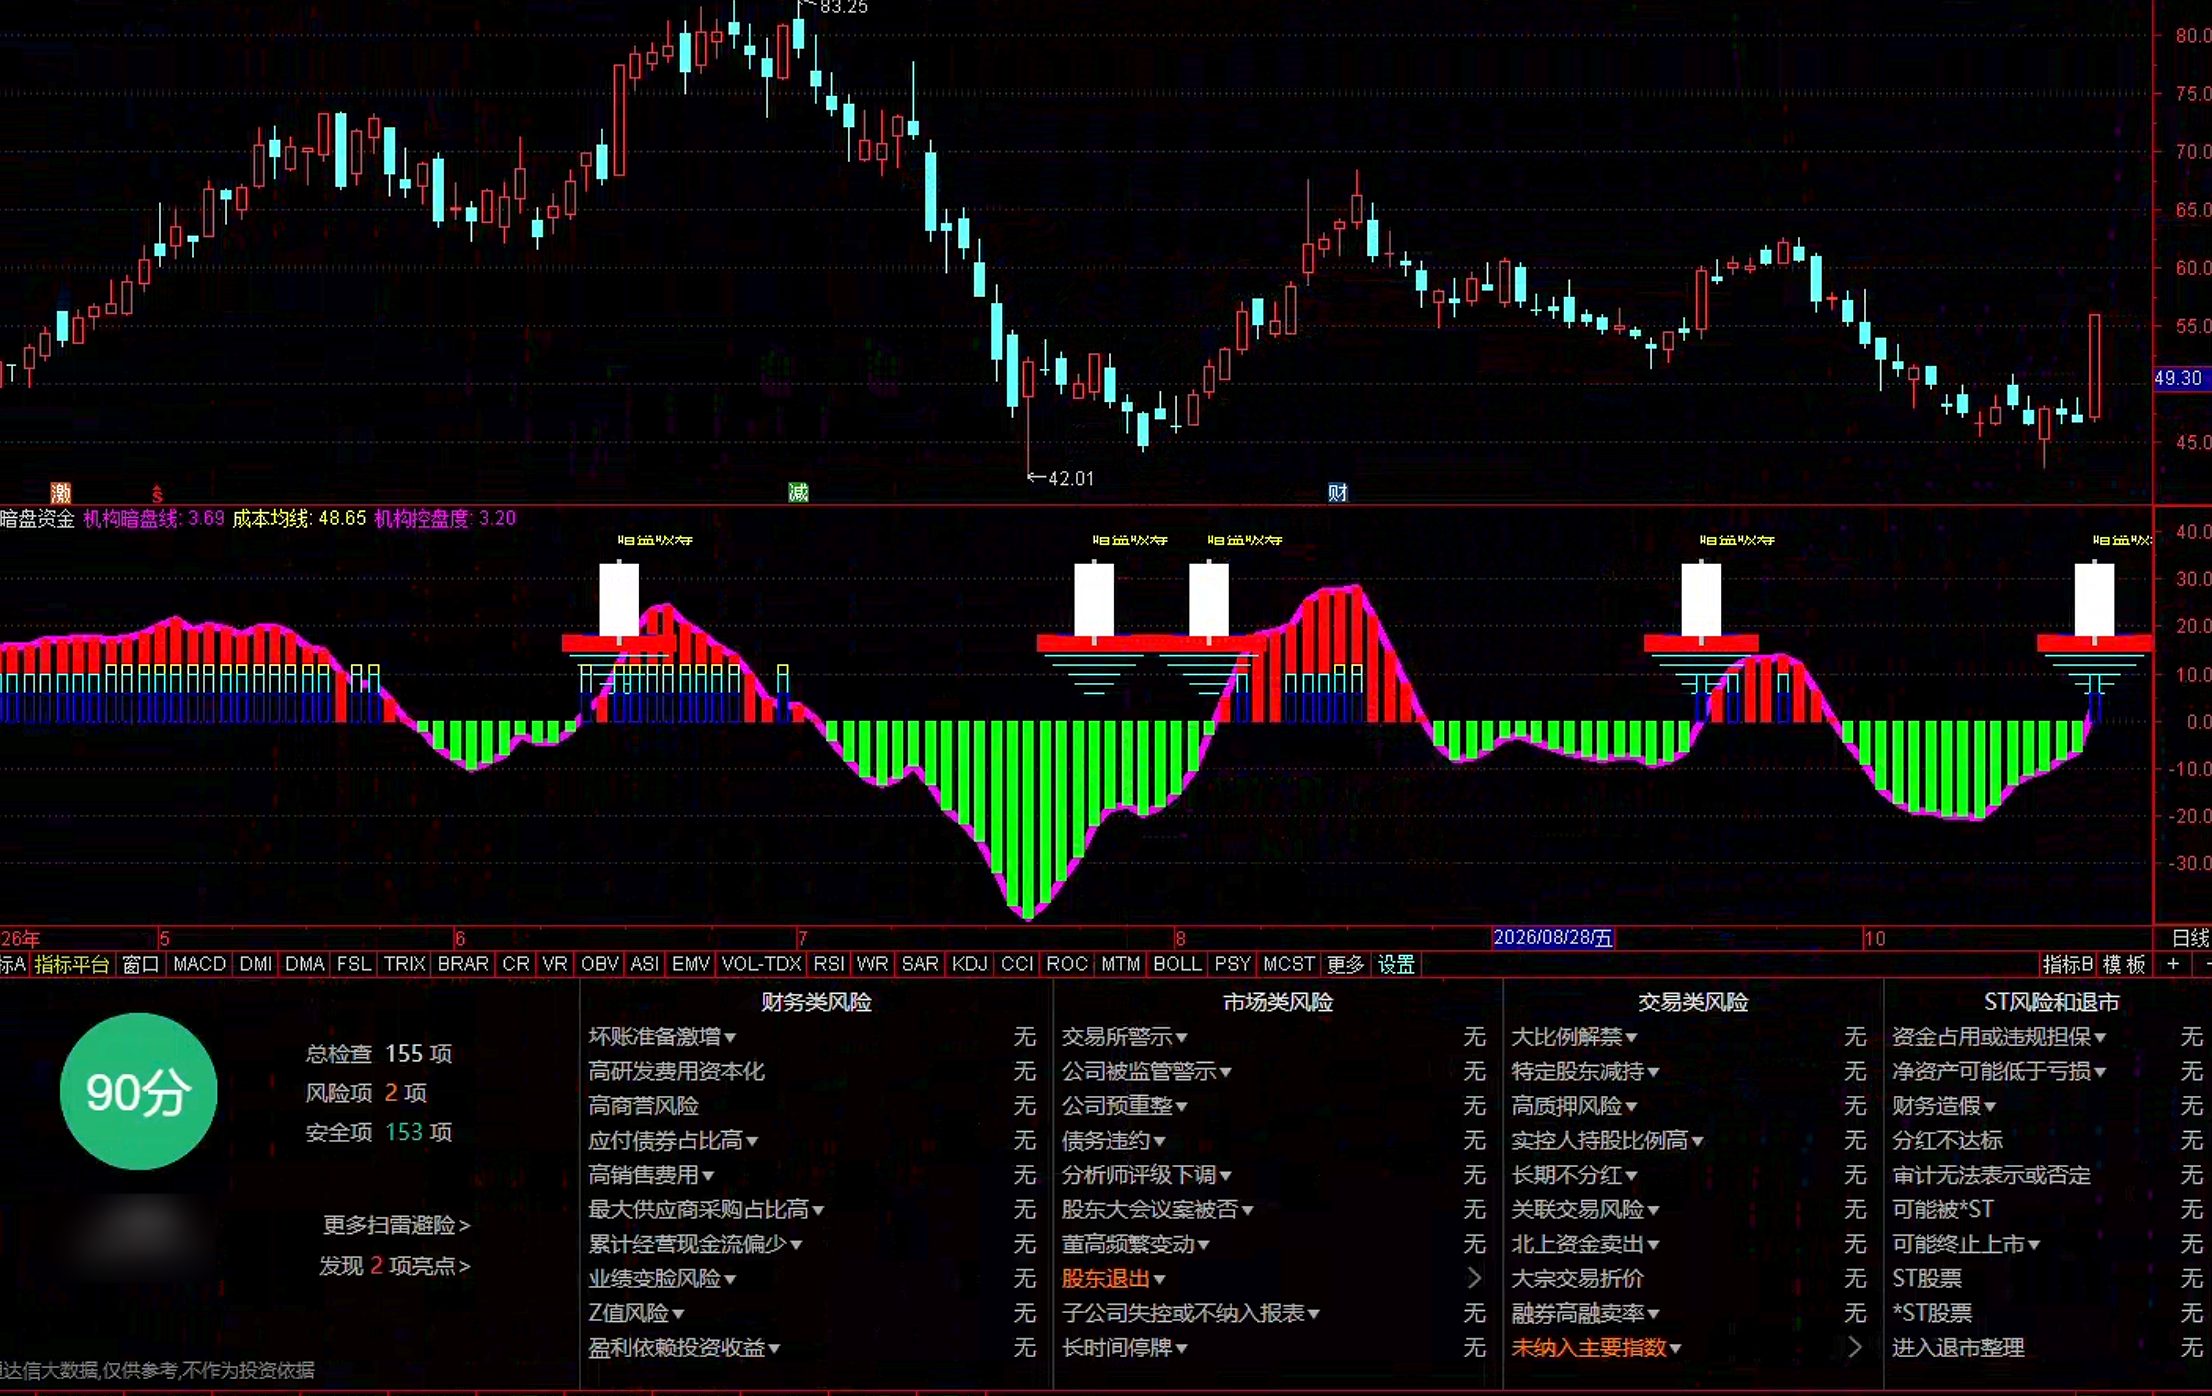Select the RSI indicator tab
2212x1396 pixels.
coord(828,964)
